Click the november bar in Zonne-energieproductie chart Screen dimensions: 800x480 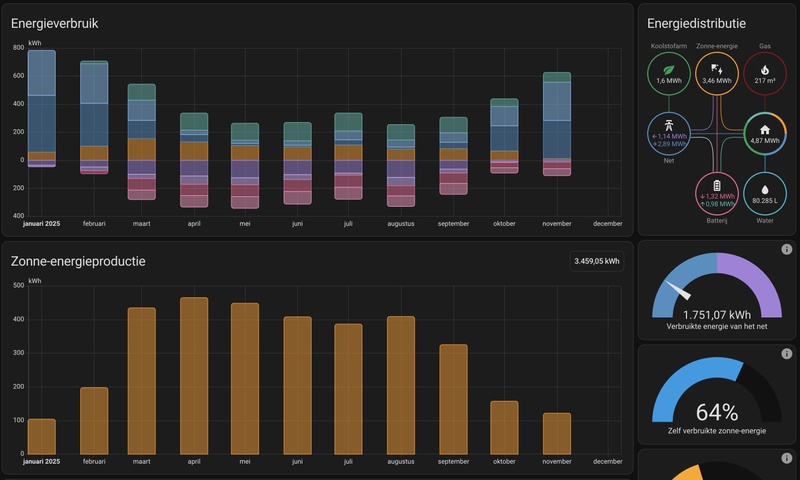557,434
